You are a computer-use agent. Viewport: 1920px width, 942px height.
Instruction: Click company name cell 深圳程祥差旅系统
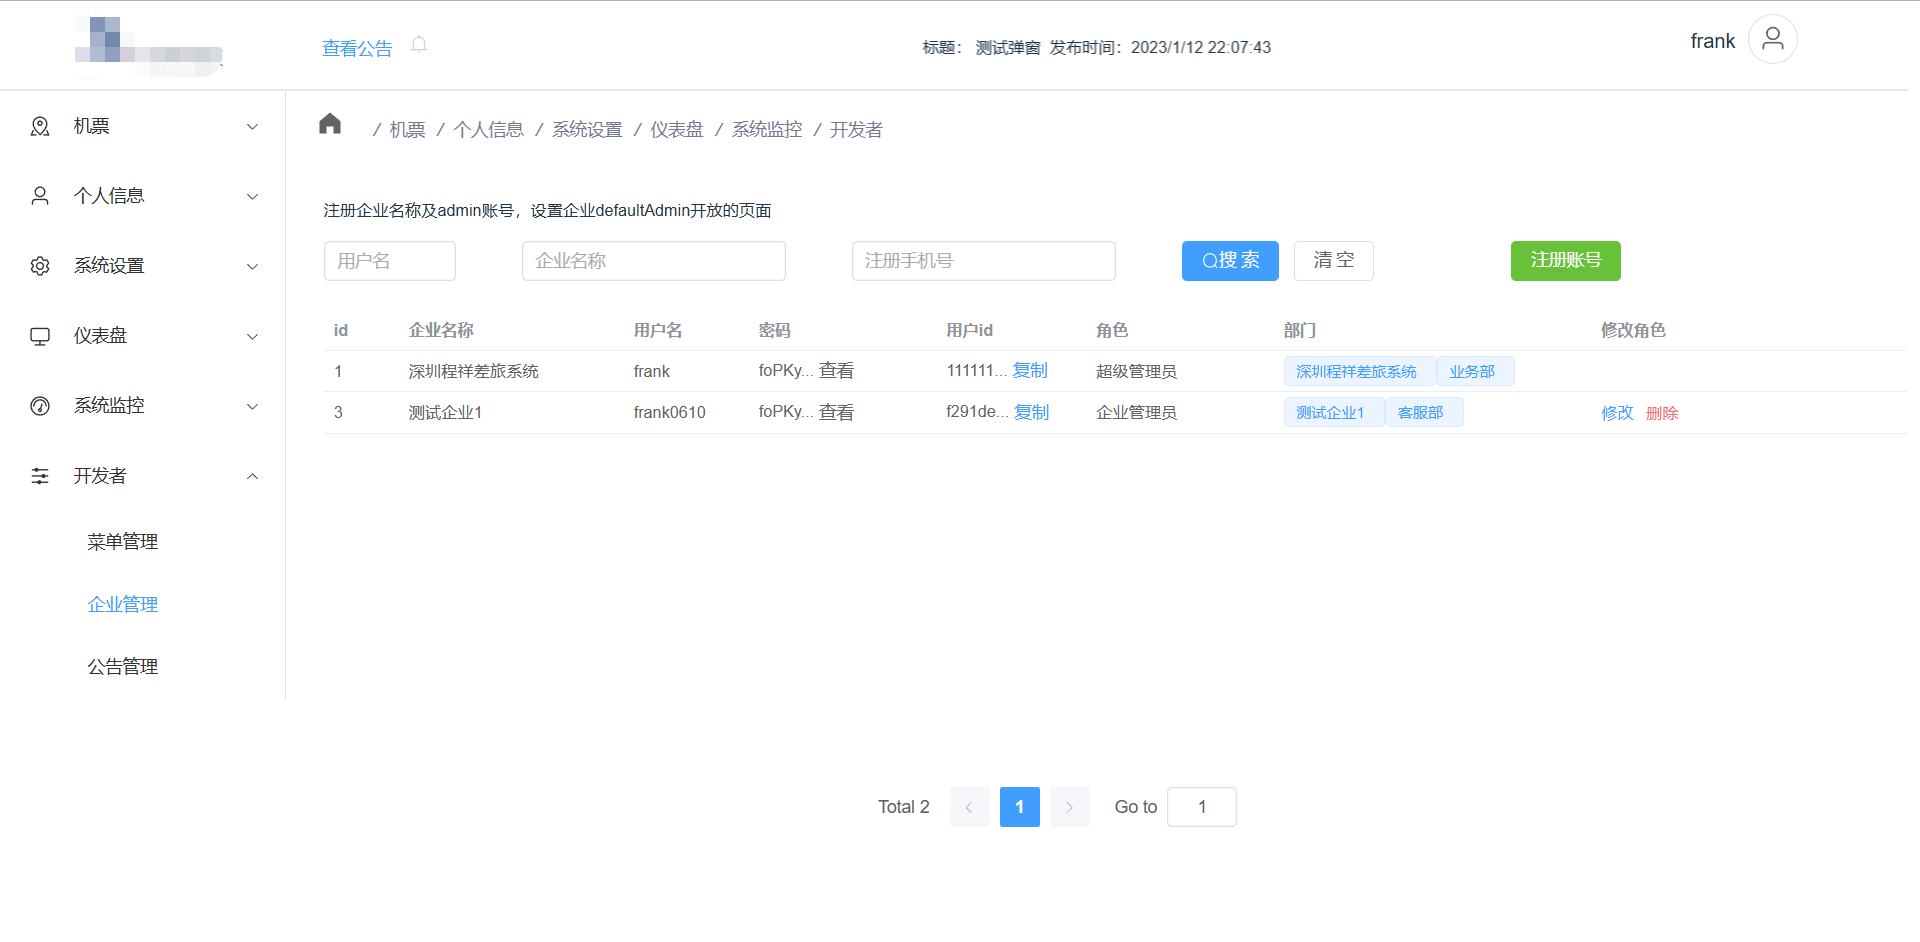474,371
